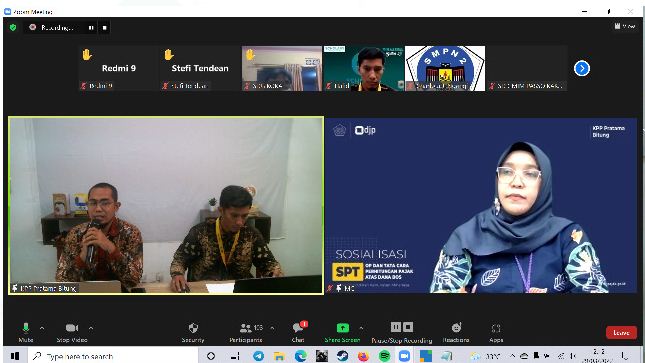Screen dimensions: 645x363
Task: Open the Participants panel
Action: 246,332
